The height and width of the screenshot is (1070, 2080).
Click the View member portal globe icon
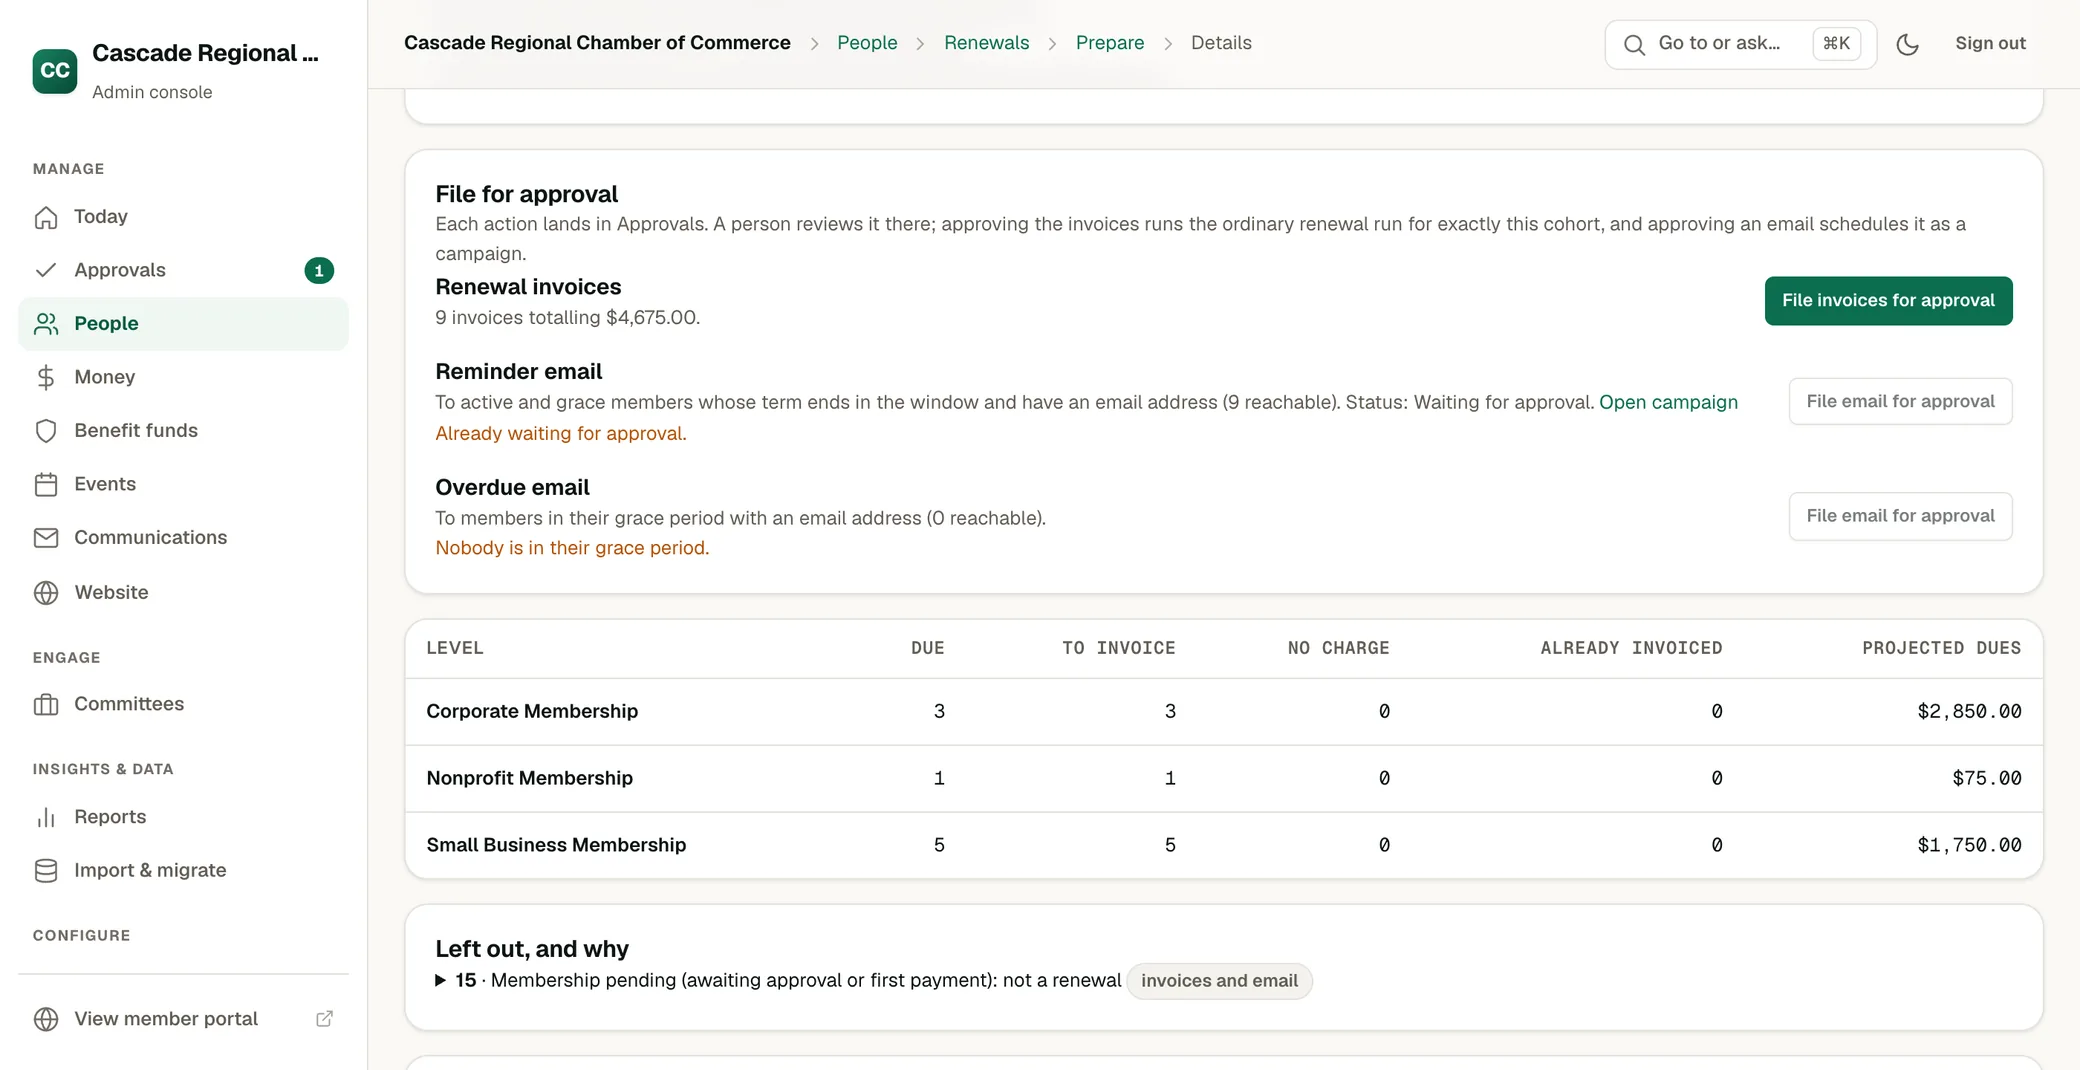[x=46, y=1019]
